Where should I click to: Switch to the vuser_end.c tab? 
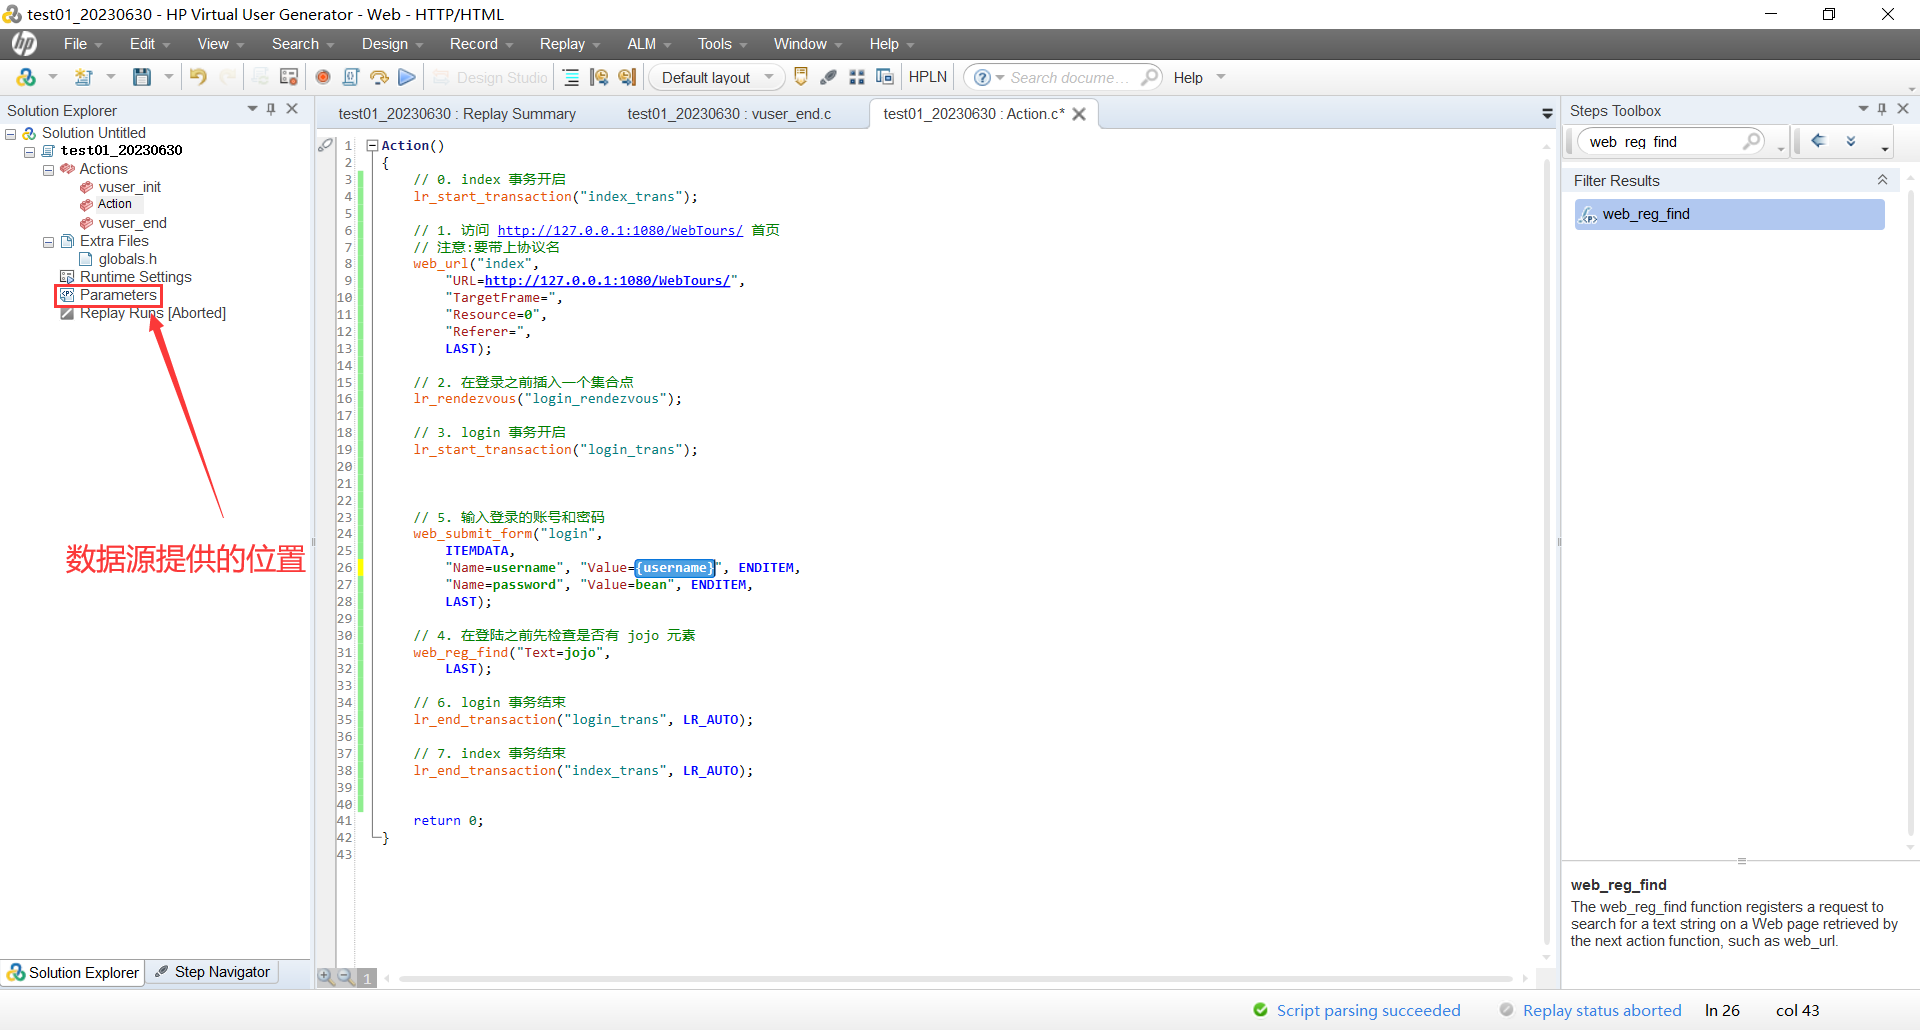click(x=729, y=114)
